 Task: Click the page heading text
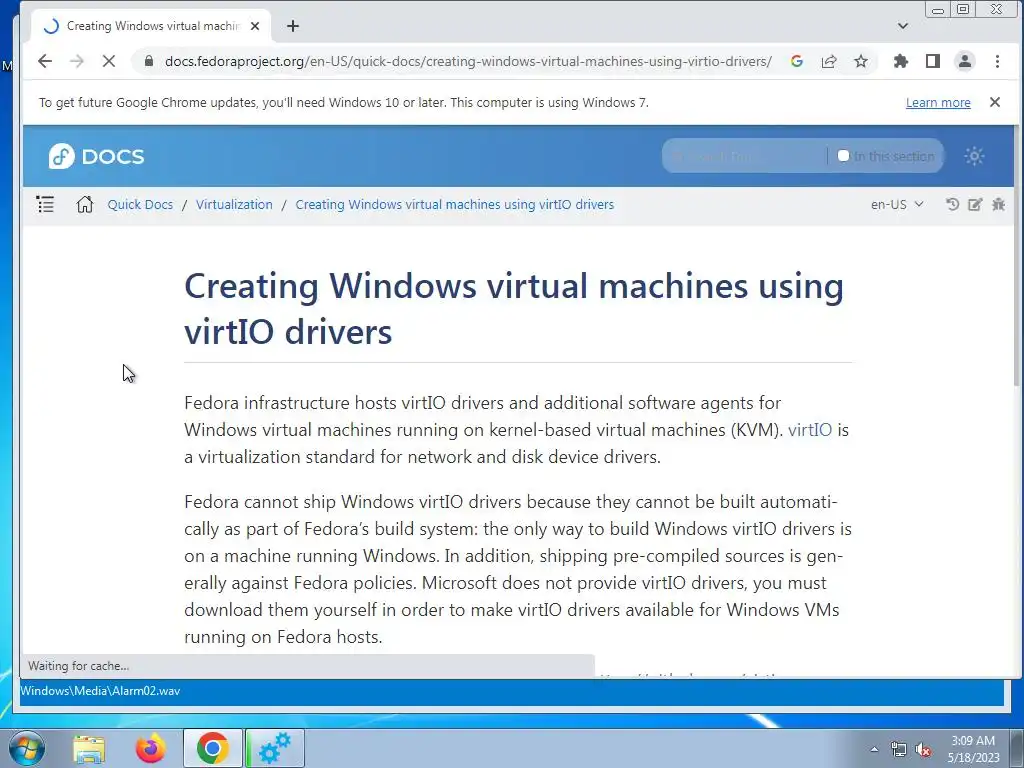(x=513, y=308)
